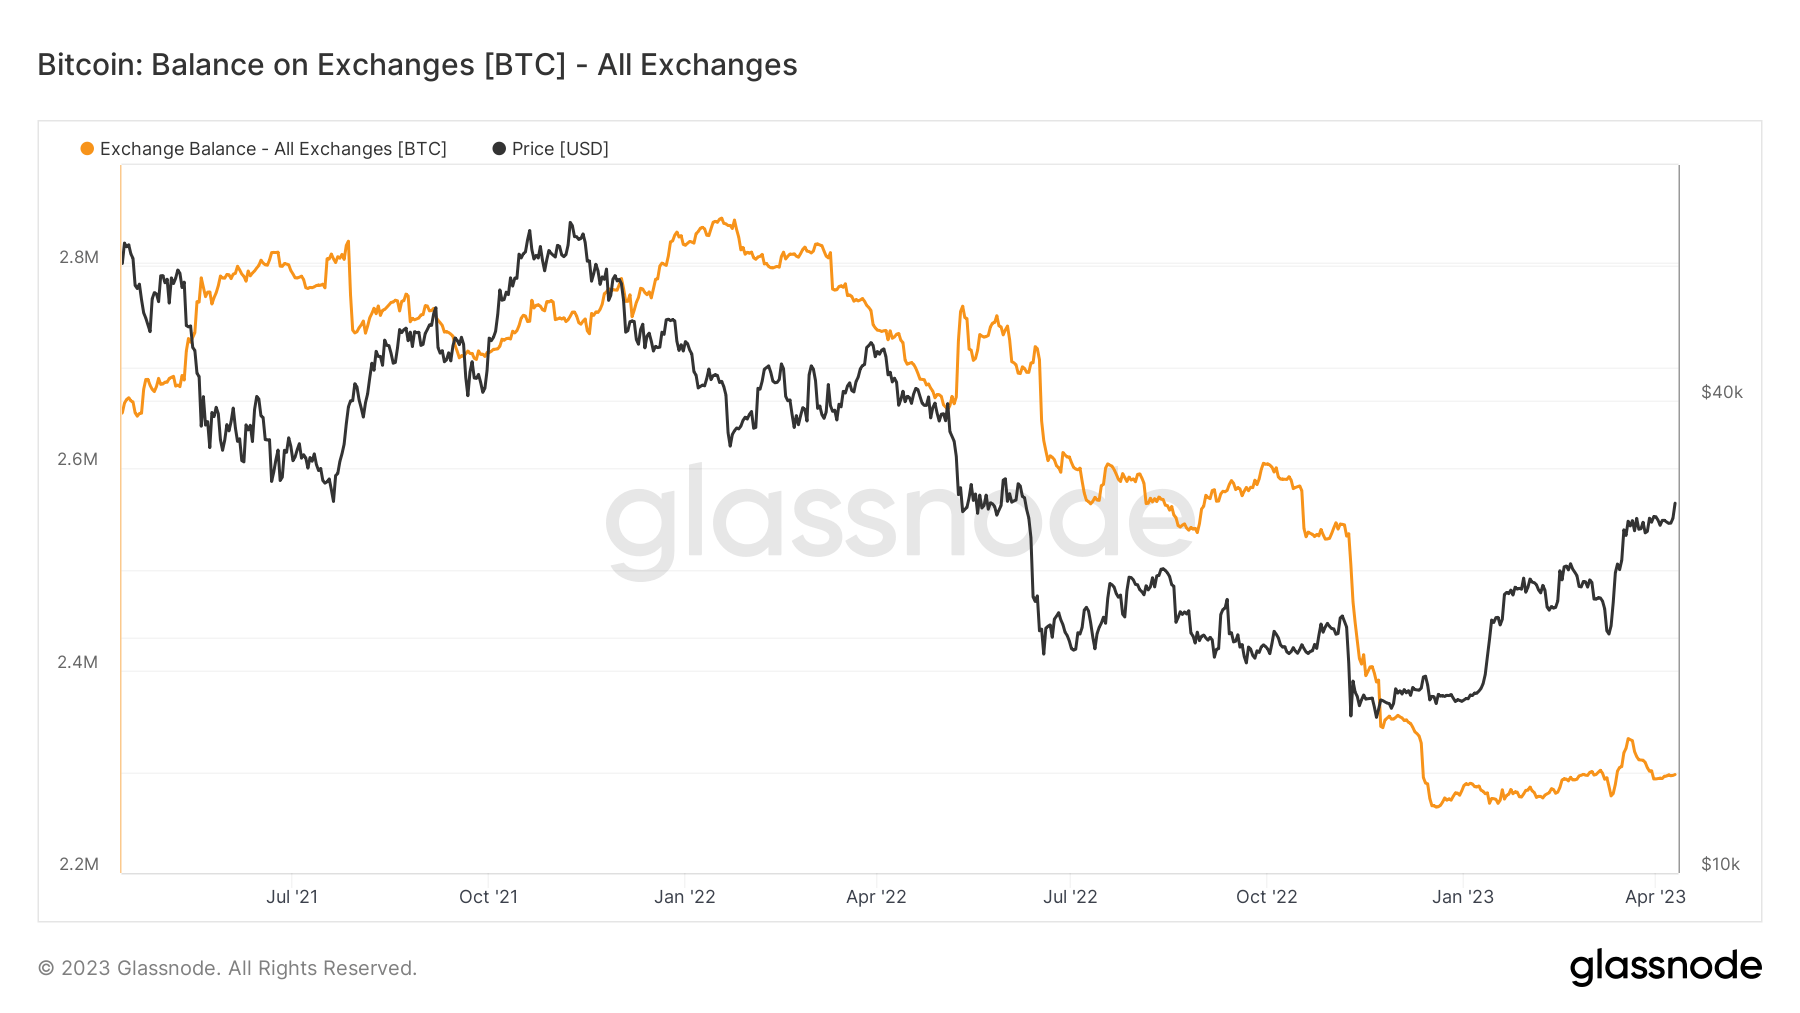Click the Apr '23 x-axis label
The width and height of the screenshot is (1800, 1013).
[1655, 897]
